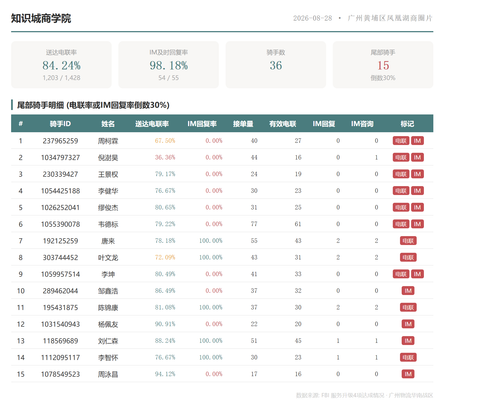Click the IM tag in row 1059957514

(x=417, y=274)
